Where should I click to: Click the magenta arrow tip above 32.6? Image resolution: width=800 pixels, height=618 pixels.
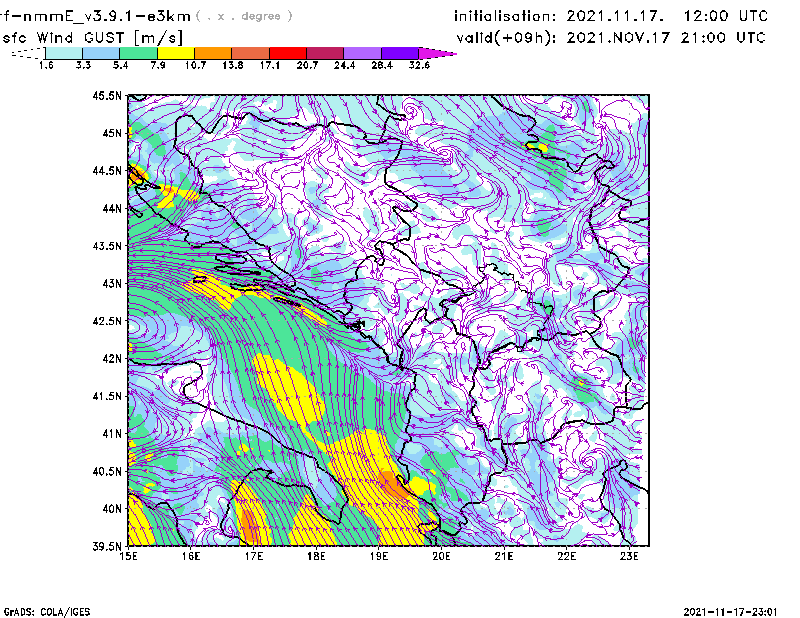[x=437, y=53]
